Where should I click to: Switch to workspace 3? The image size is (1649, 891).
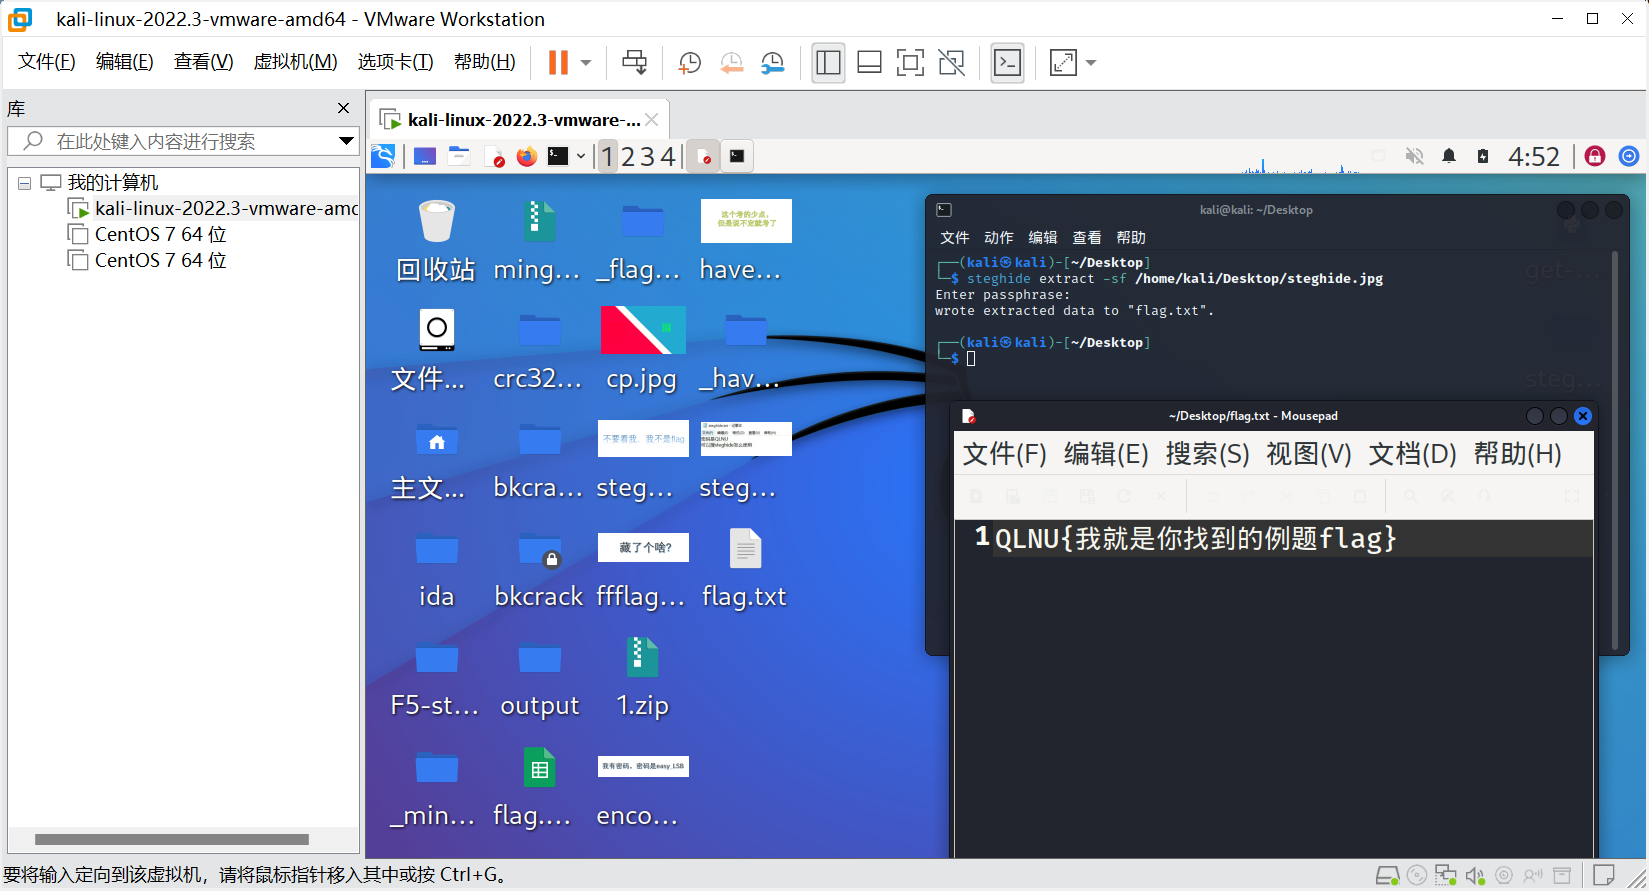click(x=647, y=157)
